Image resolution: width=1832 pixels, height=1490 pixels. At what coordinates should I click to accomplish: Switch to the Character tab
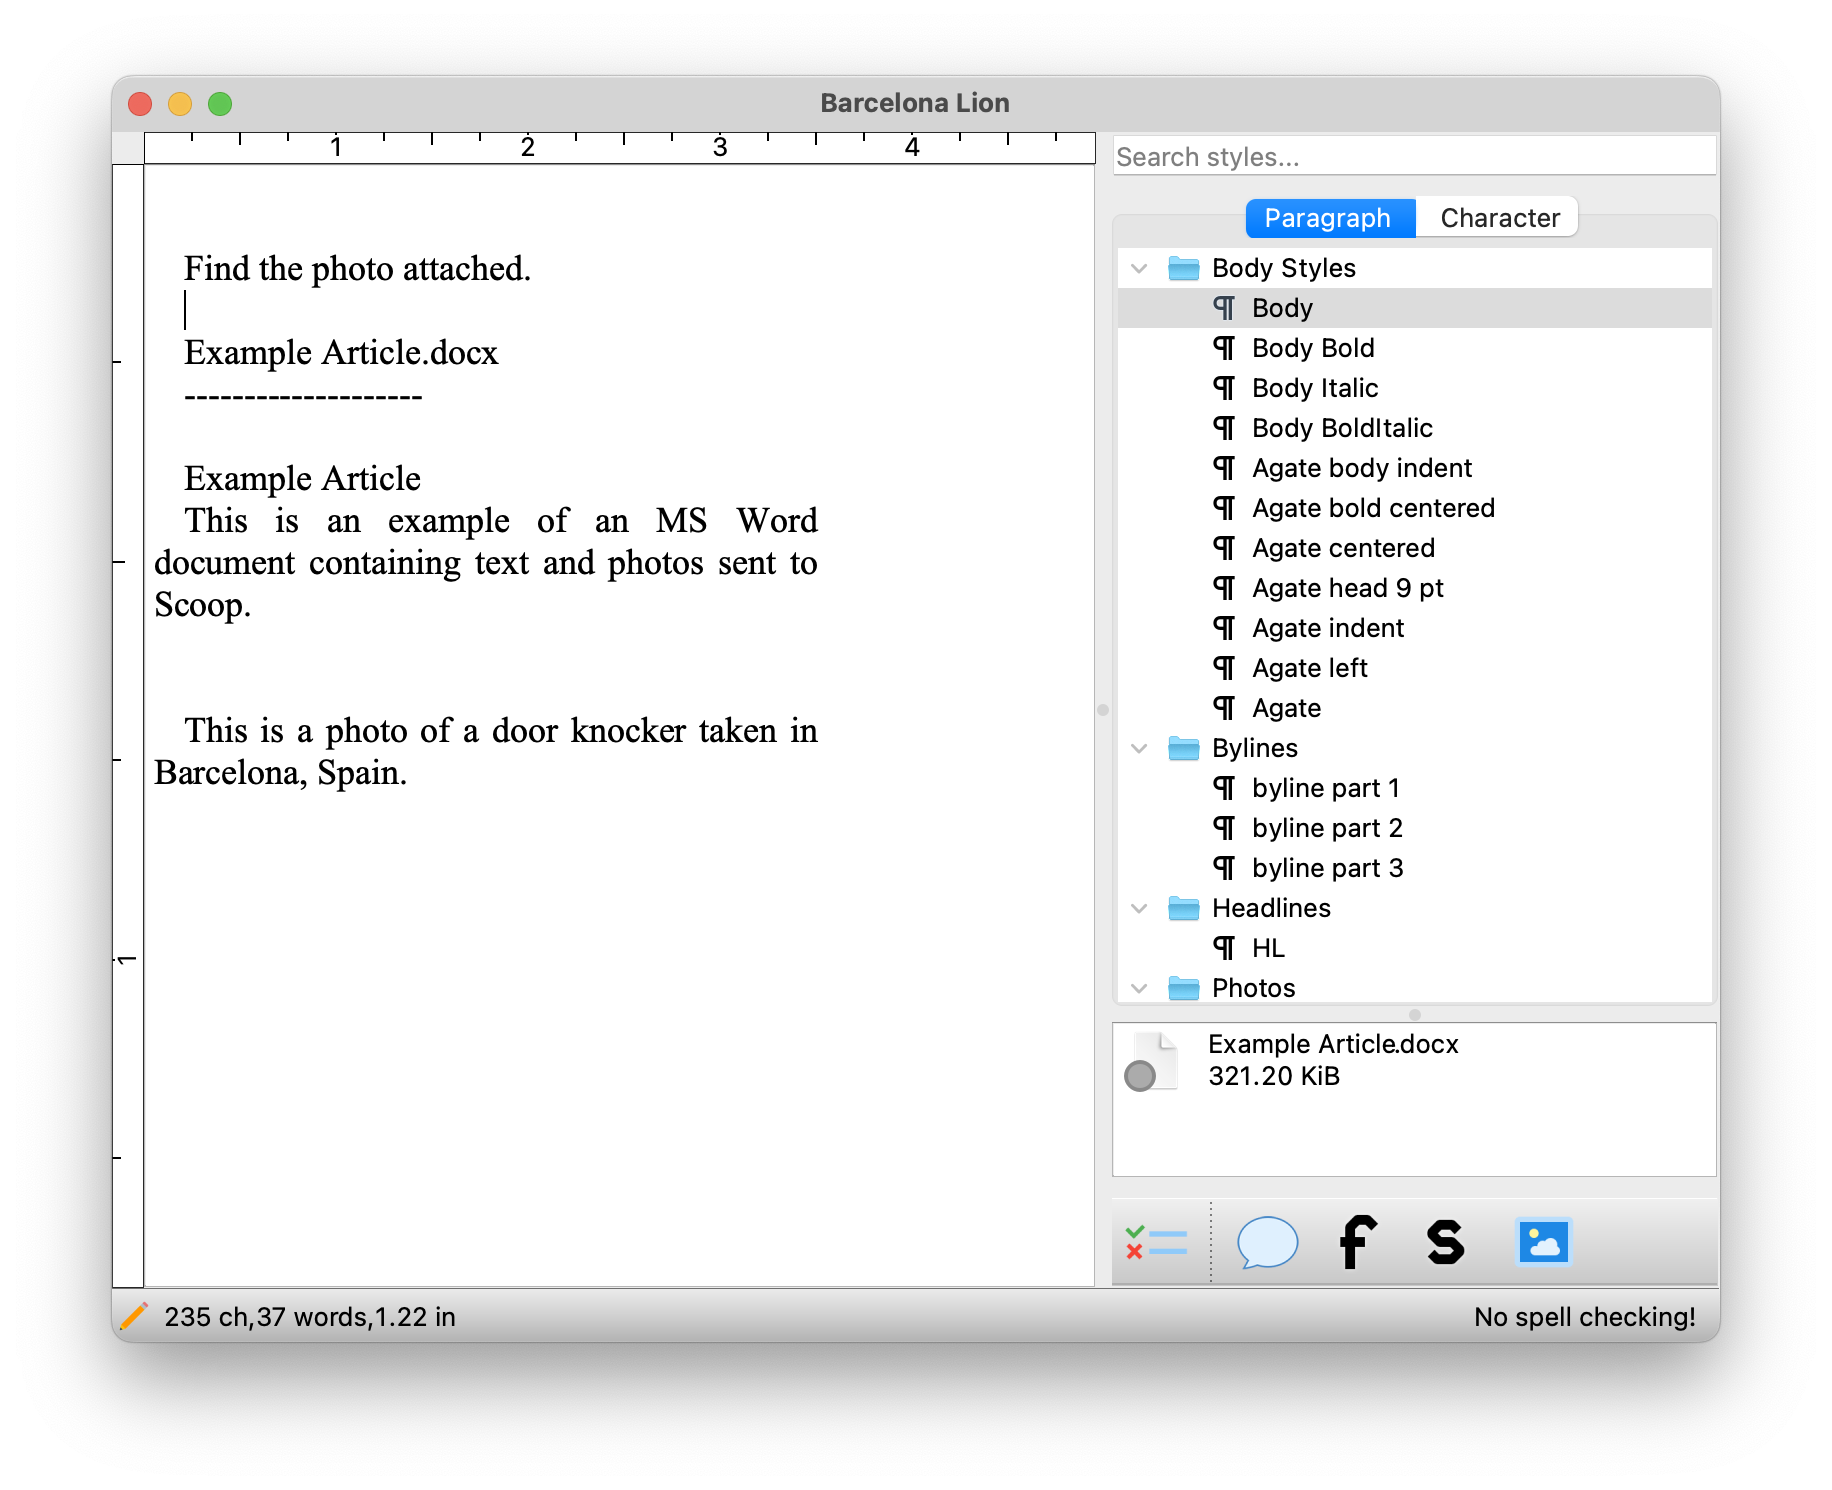1499,218
